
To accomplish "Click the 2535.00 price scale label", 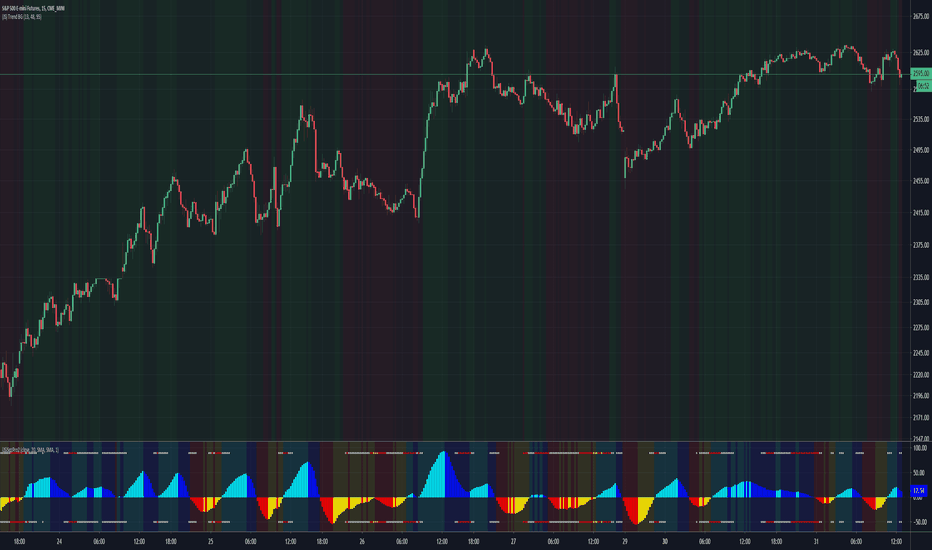I will (921, 120).
